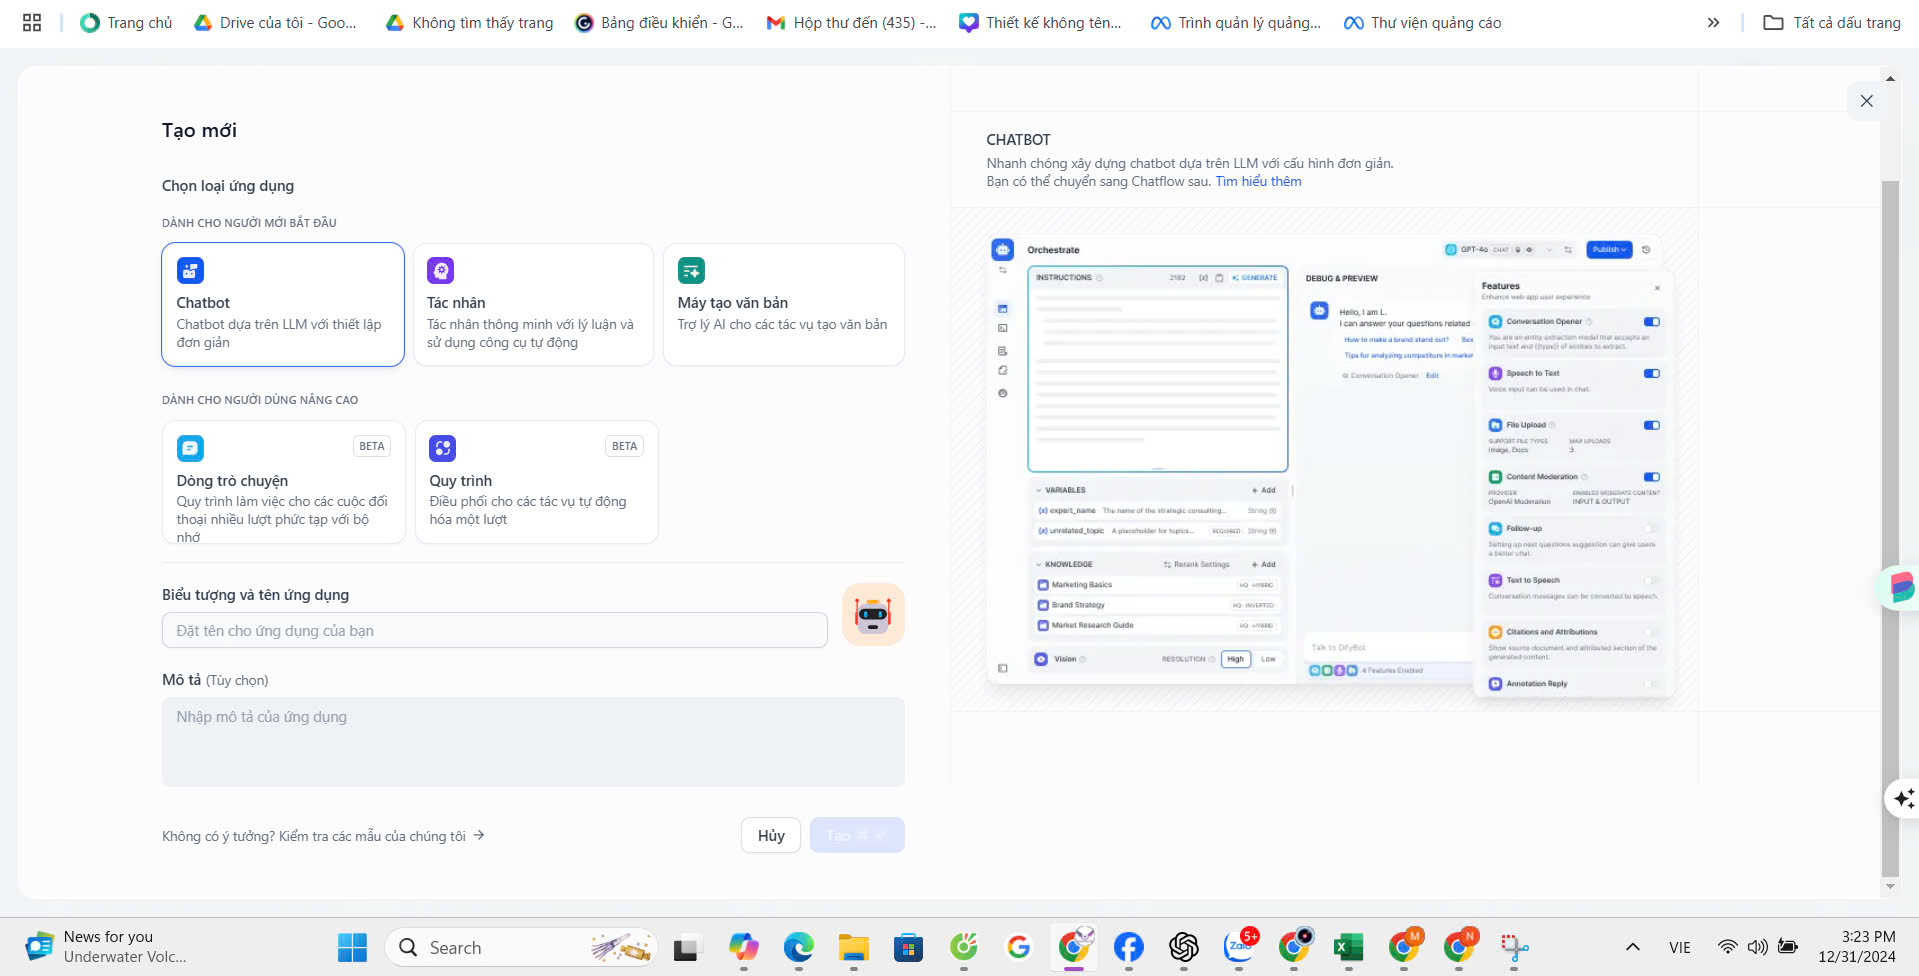Choose the Quy trình workflow card
The image size is (1919, 976).
[x=536, y=482]
